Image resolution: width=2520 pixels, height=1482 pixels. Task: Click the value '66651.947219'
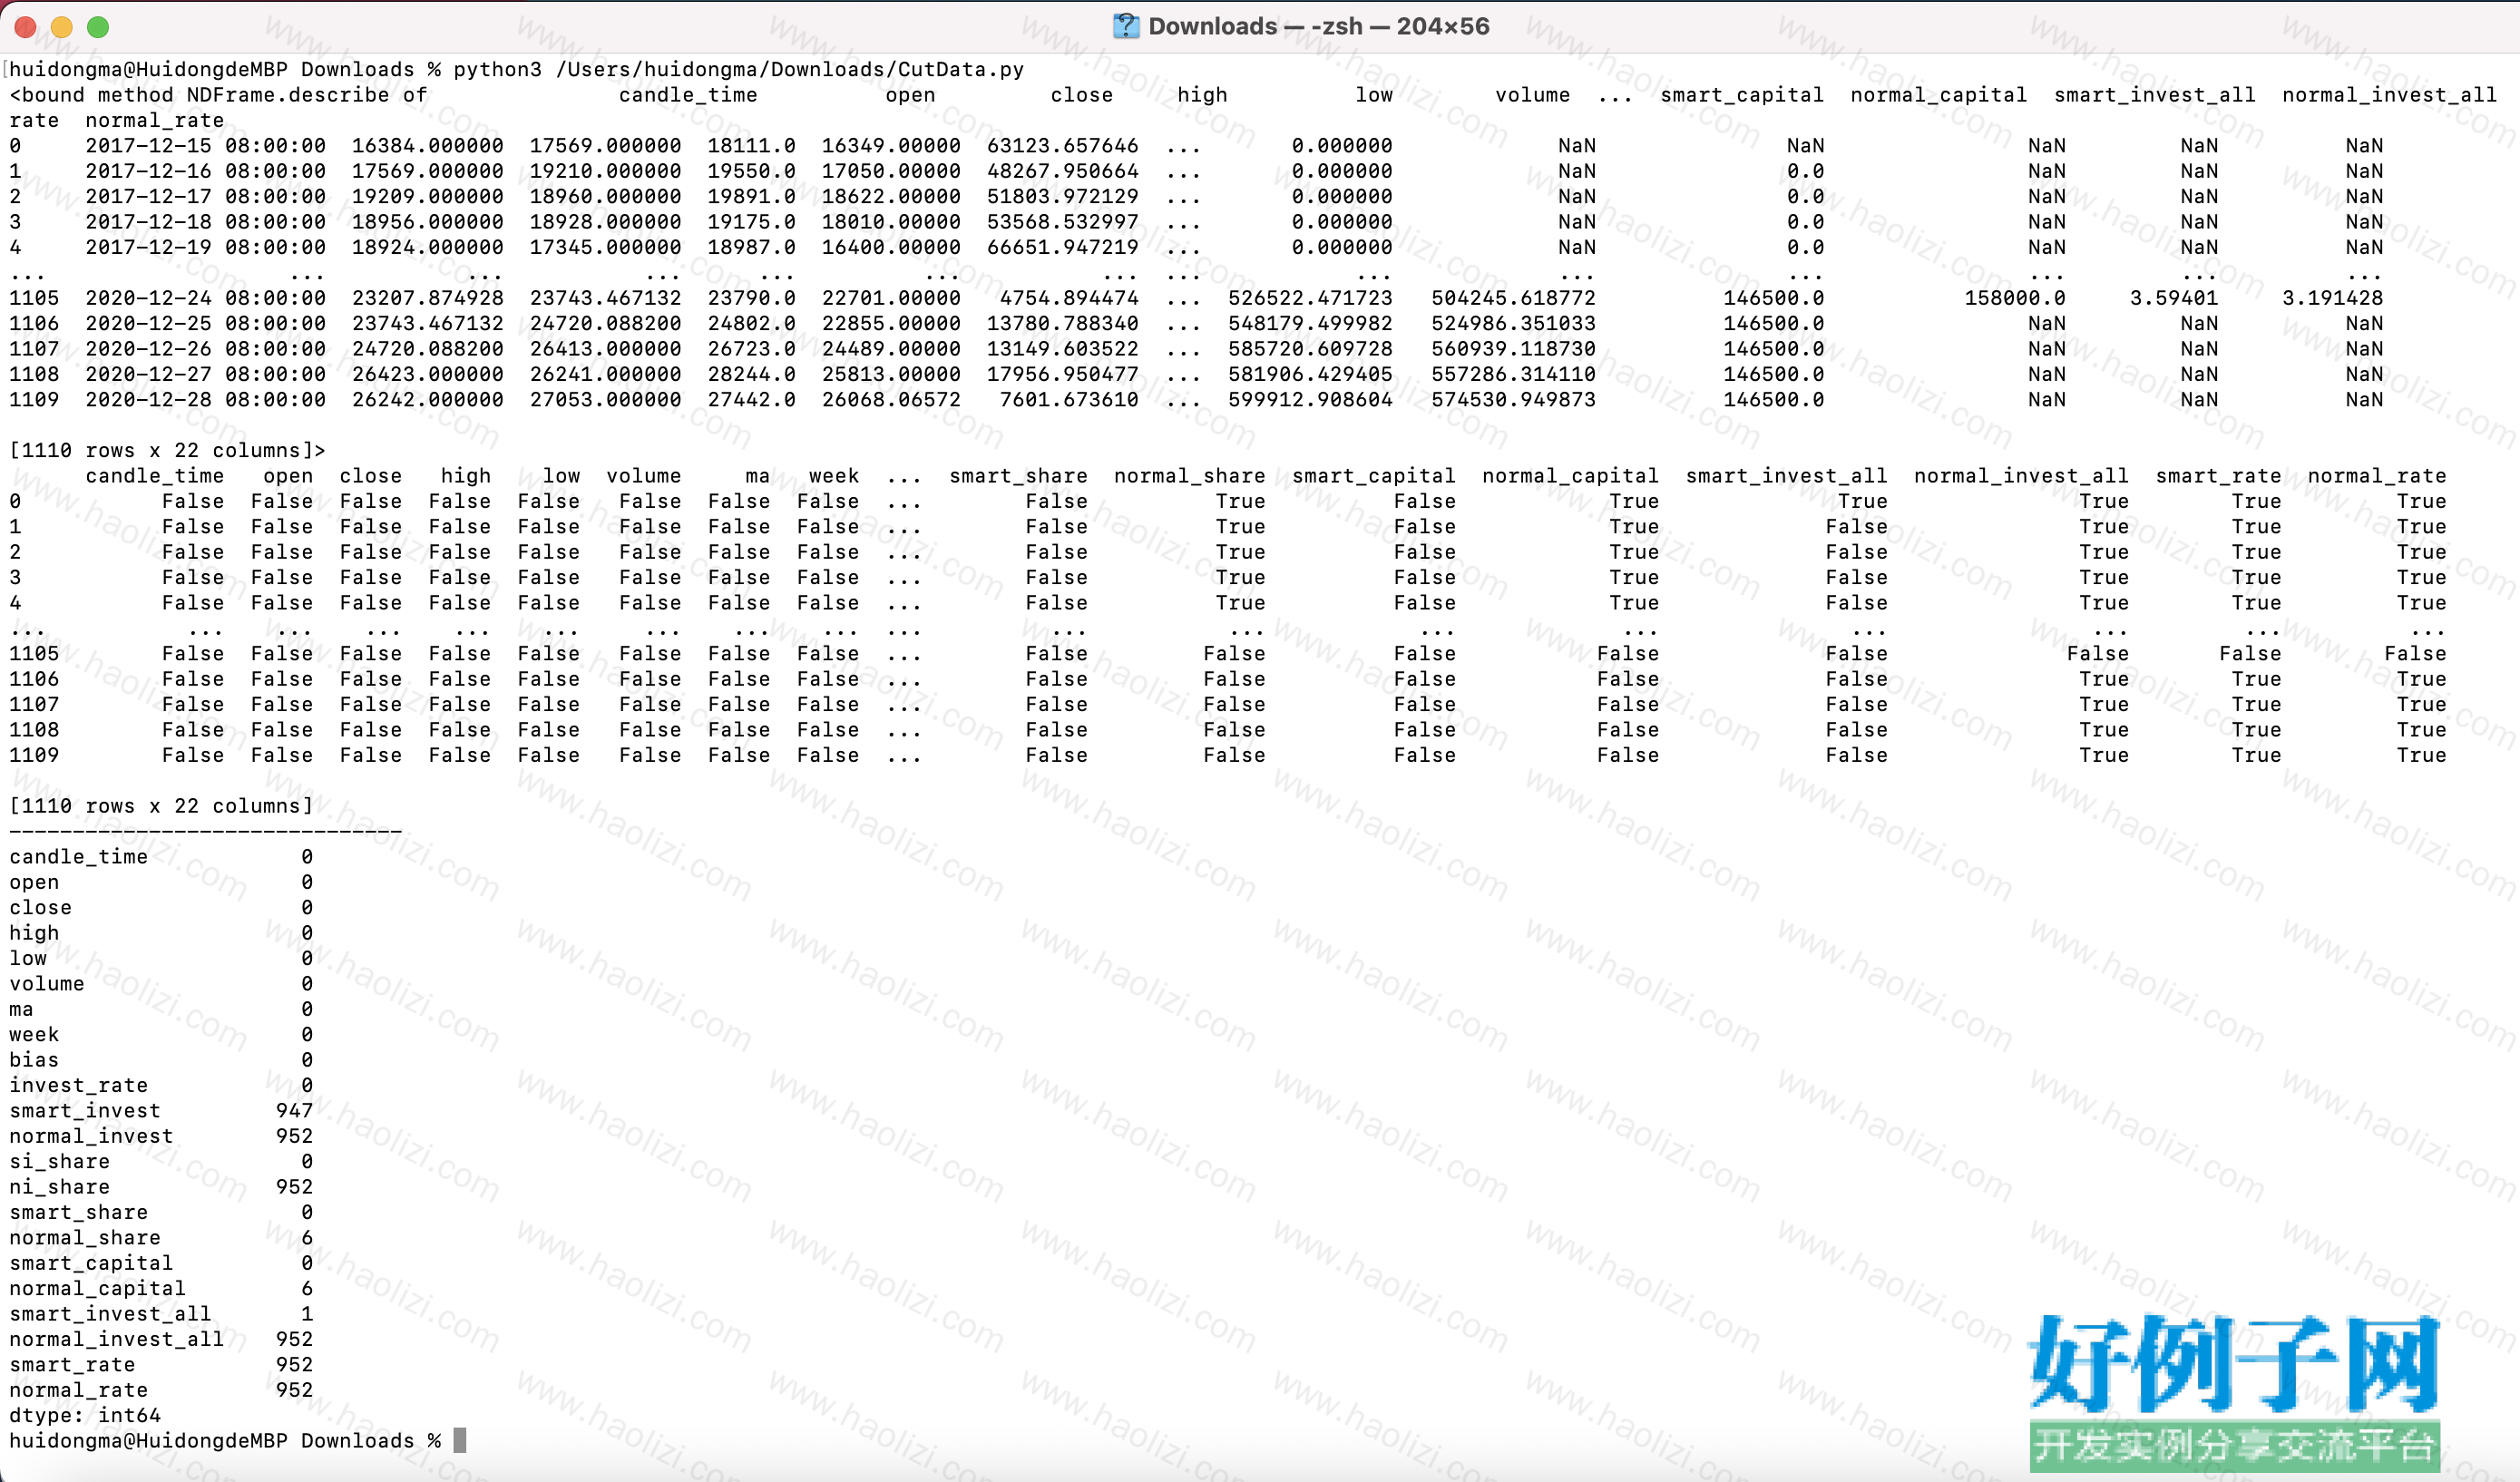coord(1062,247)
